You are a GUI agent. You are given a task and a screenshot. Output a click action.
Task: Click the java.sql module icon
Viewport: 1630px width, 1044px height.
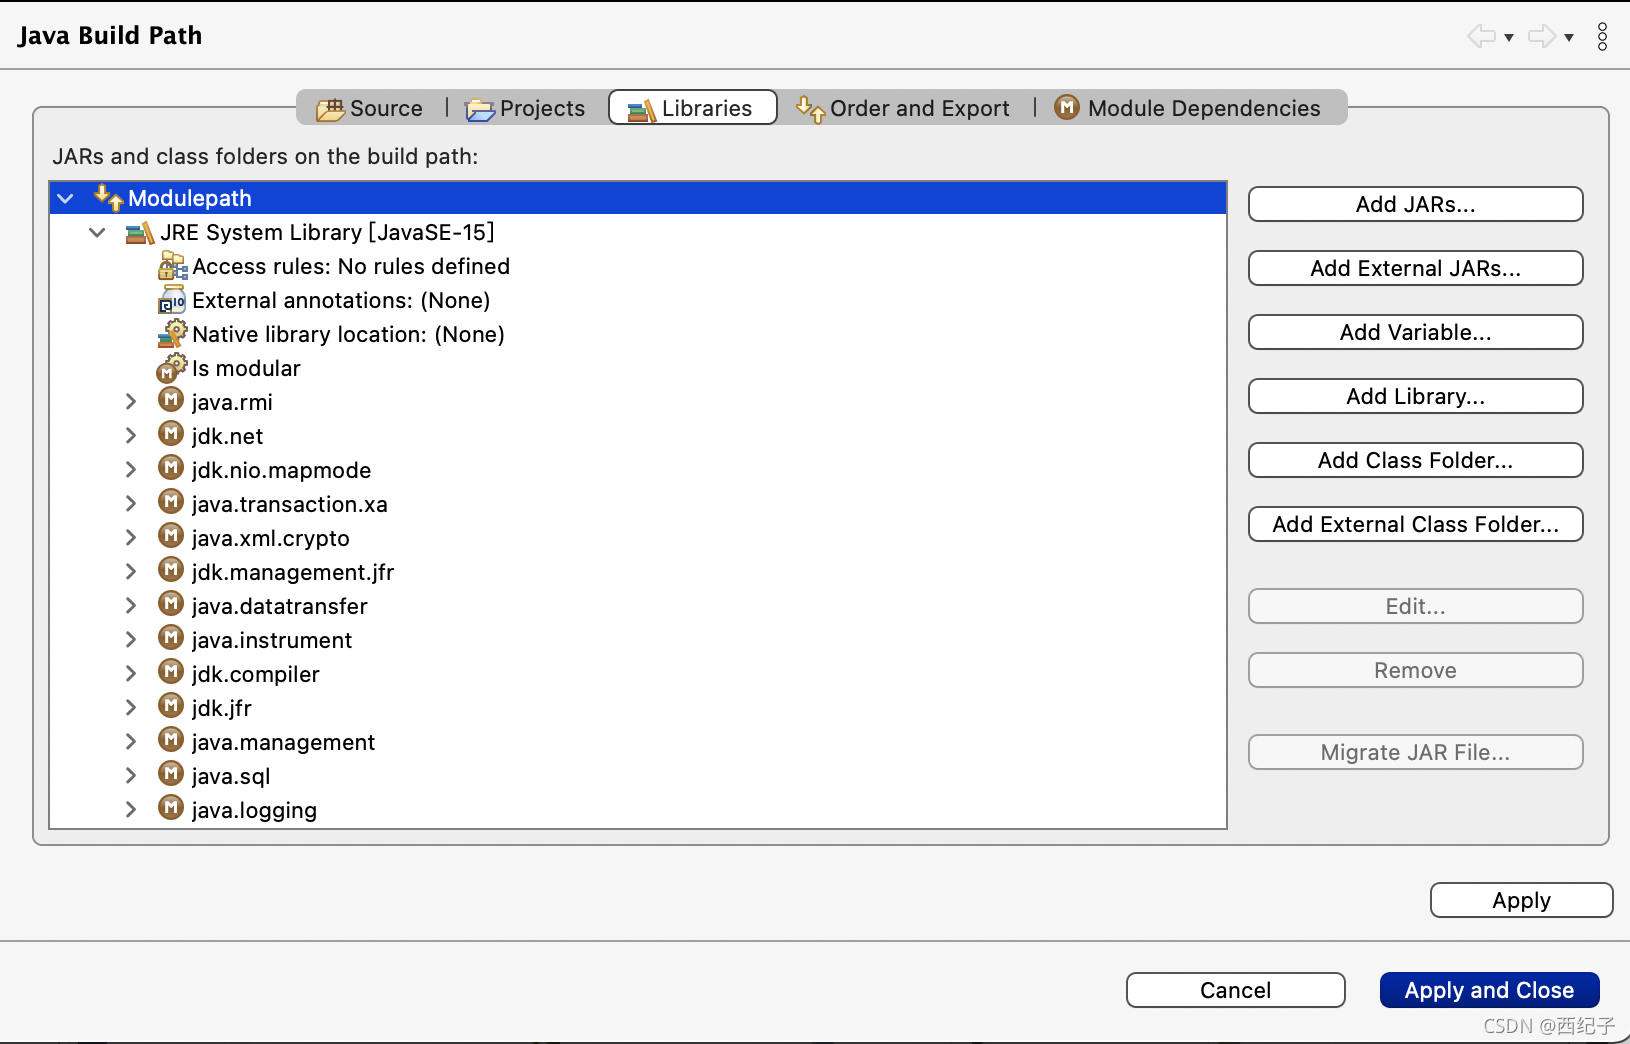[171, 774]
